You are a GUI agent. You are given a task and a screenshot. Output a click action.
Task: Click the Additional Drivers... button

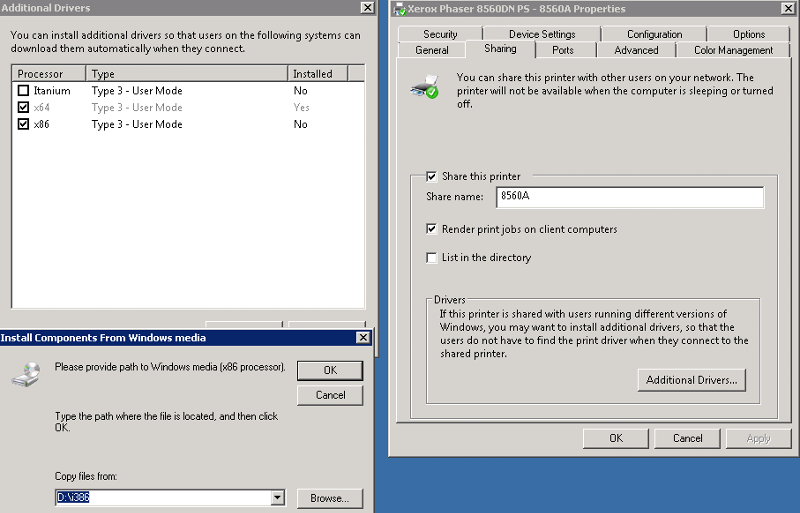(691, 380)
